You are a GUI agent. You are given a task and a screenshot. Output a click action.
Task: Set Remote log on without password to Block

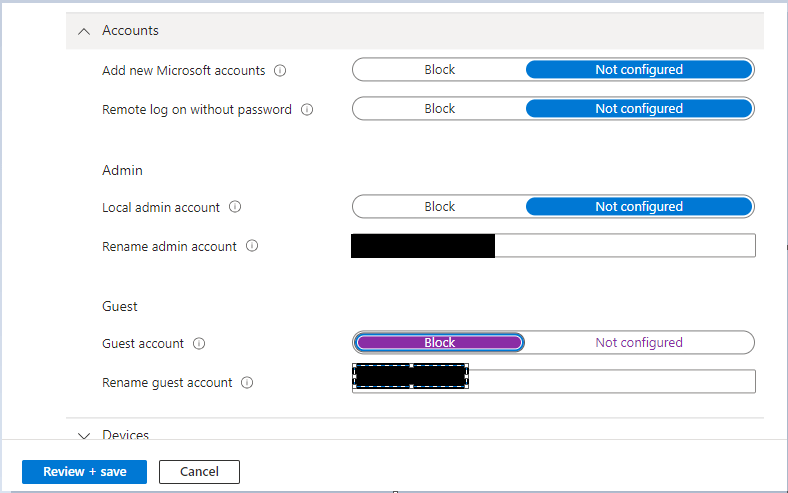click(x=439, y=109)
